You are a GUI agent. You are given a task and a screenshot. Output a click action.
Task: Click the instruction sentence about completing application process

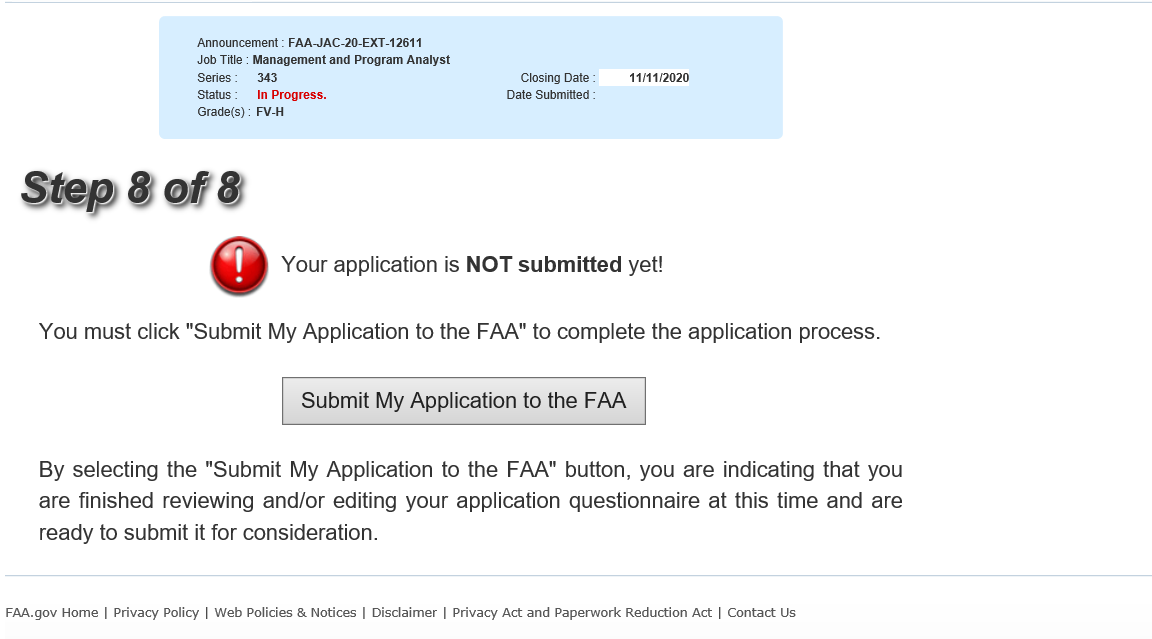459,332
